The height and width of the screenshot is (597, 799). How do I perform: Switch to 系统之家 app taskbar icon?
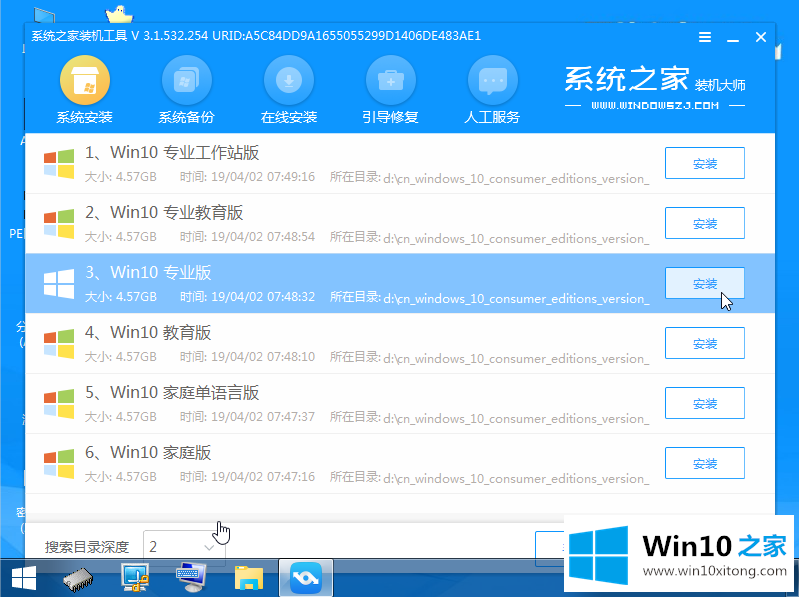coord(306,578)
